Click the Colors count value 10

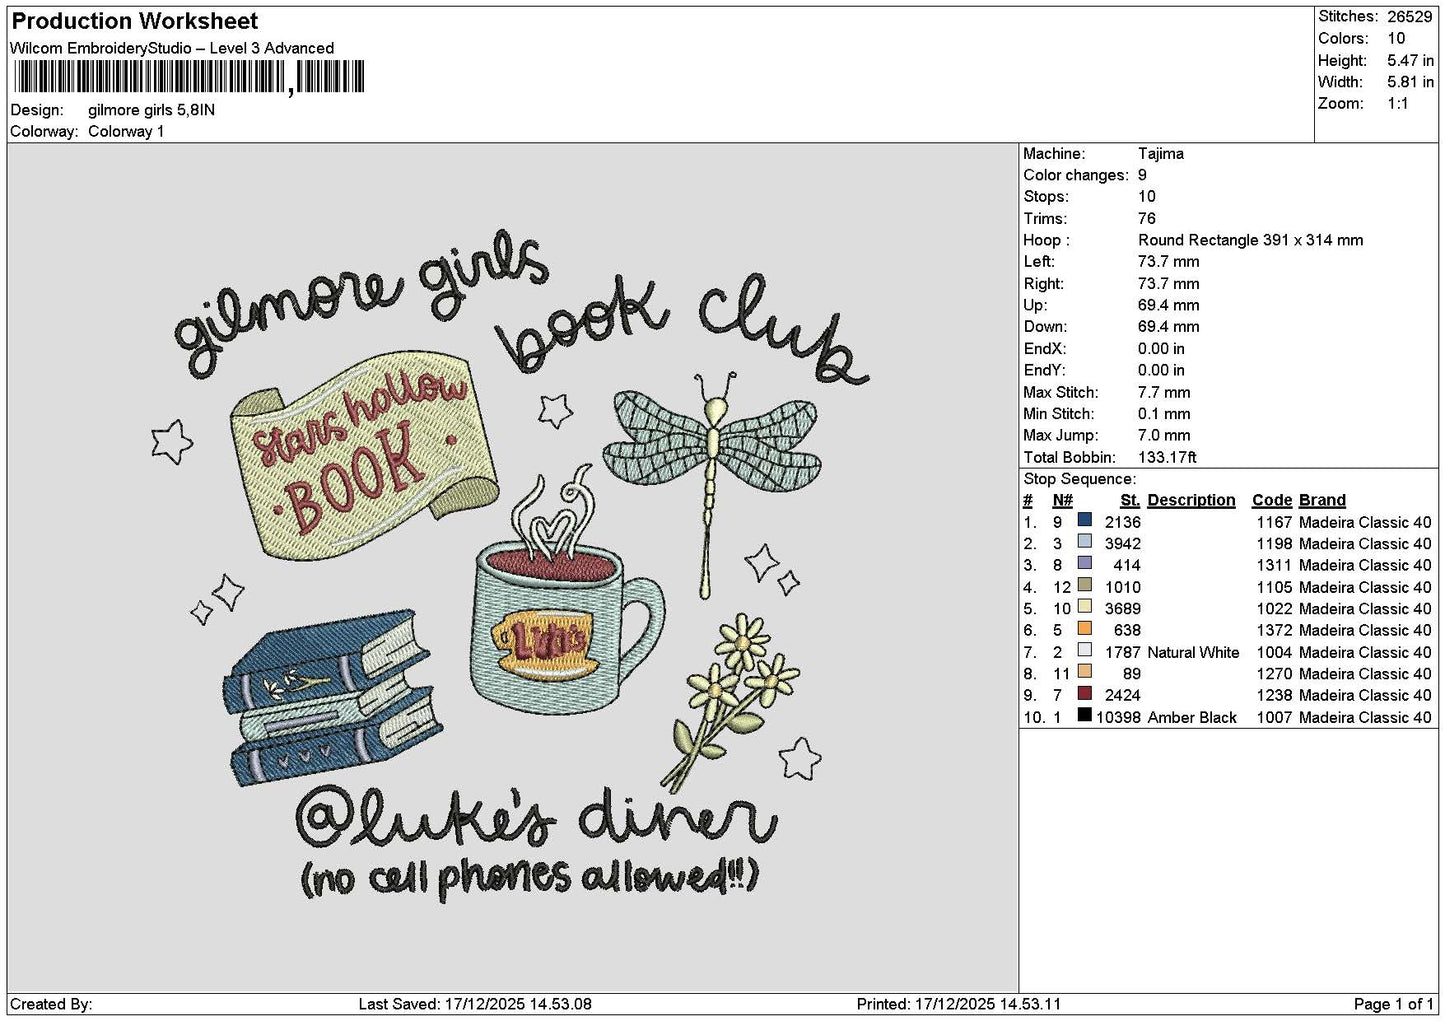click(x=1396, y=39)
